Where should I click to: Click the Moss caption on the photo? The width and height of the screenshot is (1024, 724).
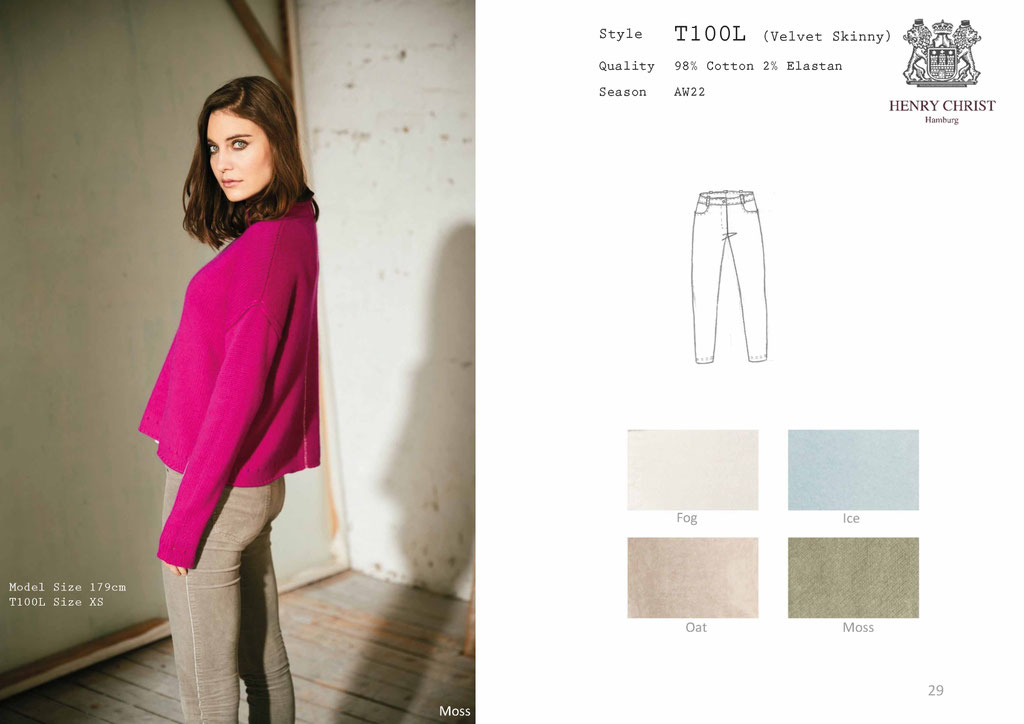(455, 711)
